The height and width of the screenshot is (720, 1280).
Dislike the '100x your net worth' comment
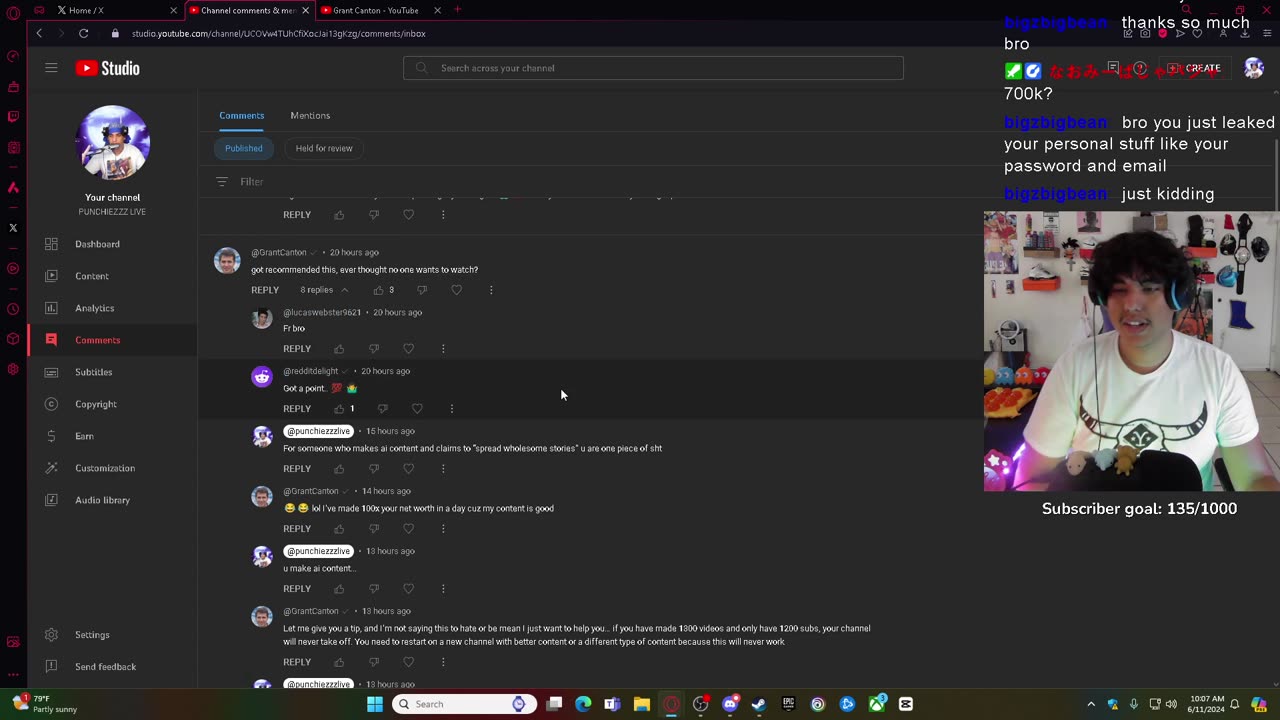(x=374, y=529)
